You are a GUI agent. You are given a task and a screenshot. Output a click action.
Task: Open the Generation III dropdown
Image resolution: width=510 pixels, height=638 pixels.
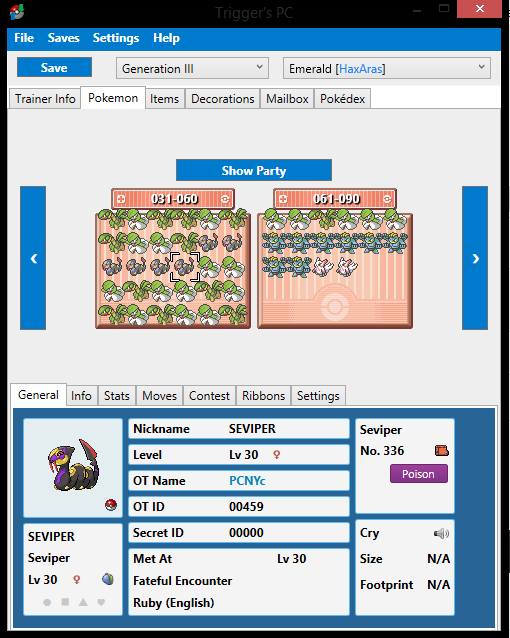[192, 68]
